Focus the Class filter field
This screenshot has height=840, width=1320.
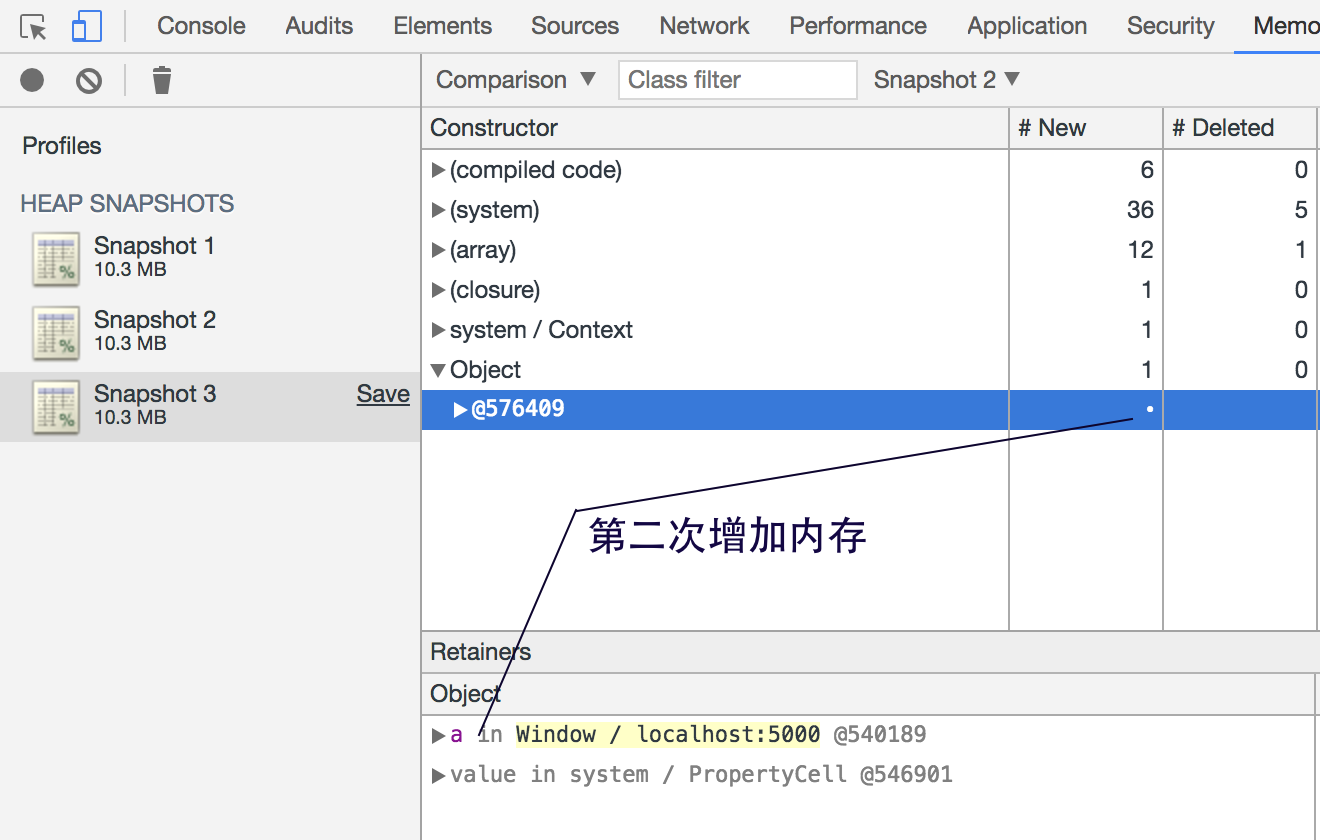[738, 80]
